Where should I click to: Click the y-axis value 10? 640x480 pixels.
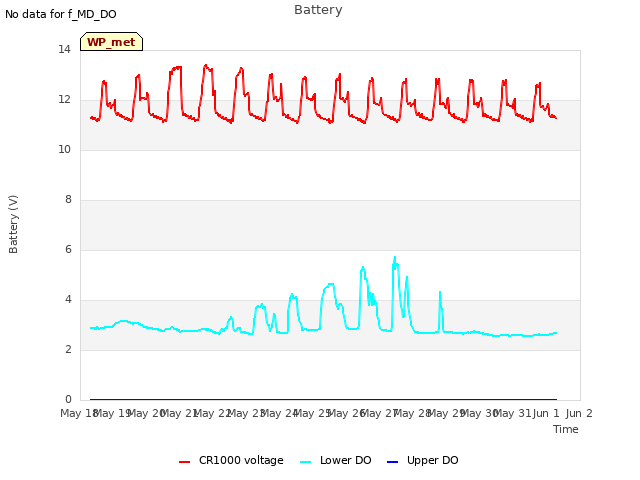pos(64,149)
